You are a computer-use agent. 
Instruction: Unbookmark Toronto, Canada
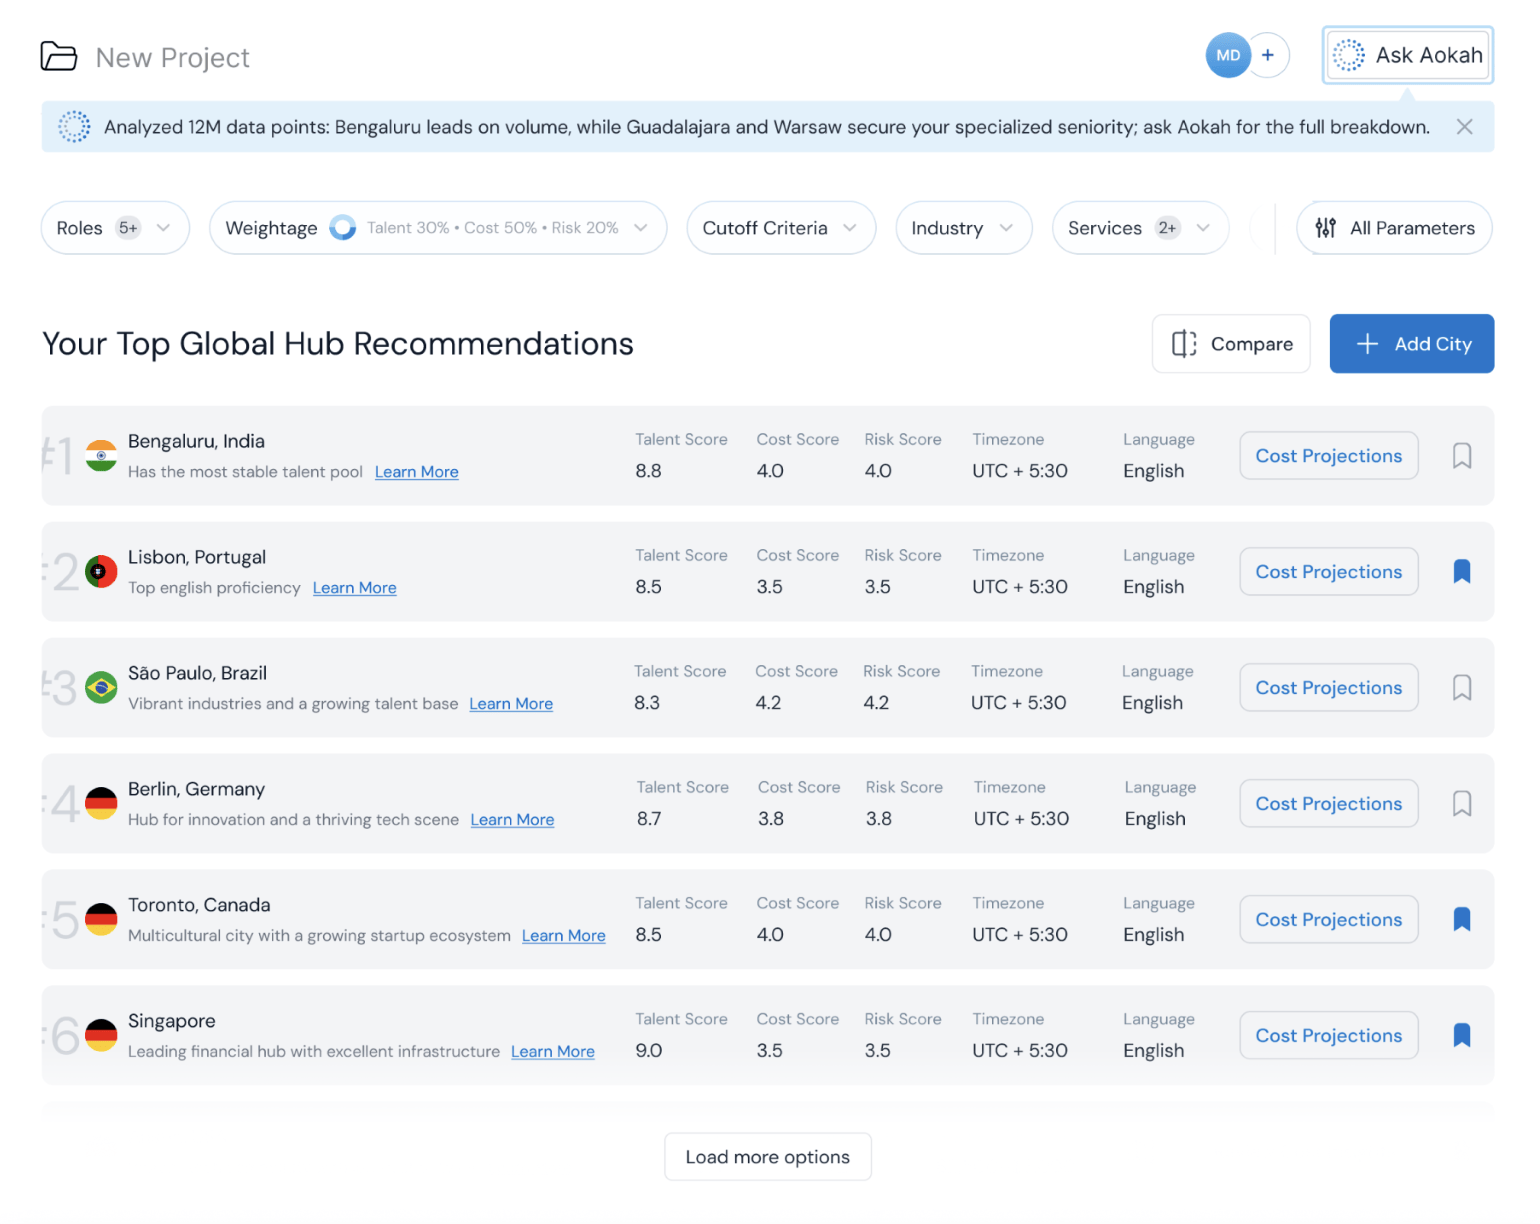click(1462, 920)
